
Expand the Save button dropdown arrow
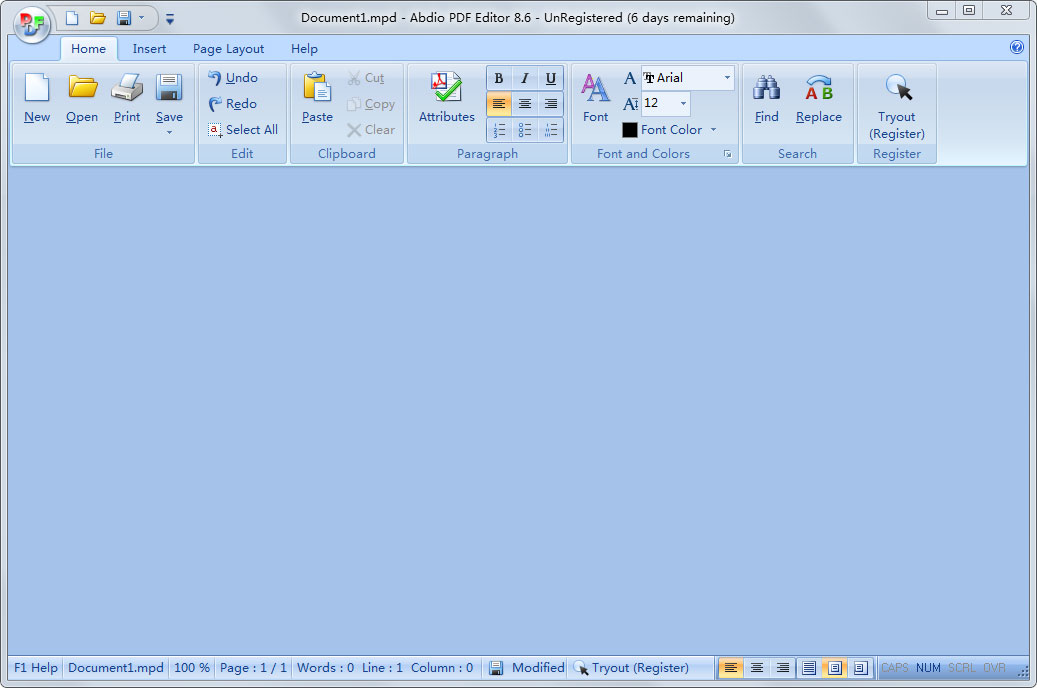[169, 132]
